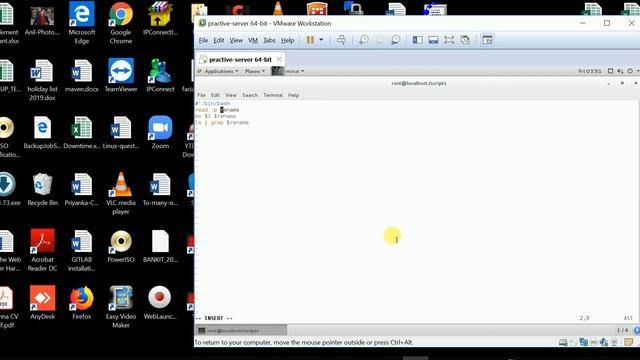Image resolution: width=640 pixels, height=360 pixels.
Task: Open the VMware Help menu
Action: (287, 40)
